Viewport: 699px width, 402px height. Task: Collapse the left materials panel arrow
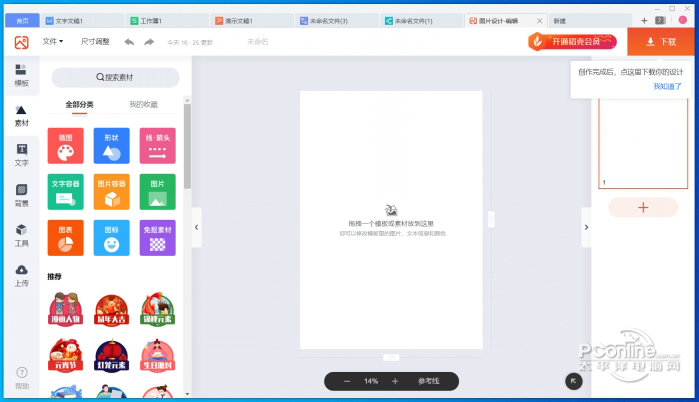tap(197, 227)
